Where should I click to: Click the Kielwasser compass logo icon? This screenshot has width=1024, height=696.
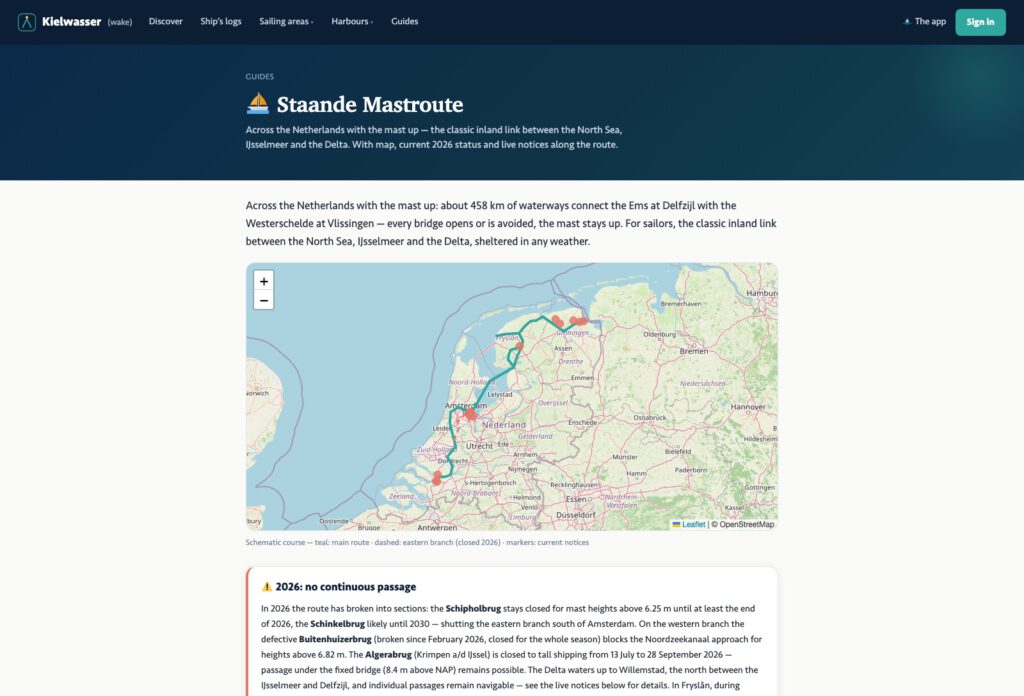(27, 22)
